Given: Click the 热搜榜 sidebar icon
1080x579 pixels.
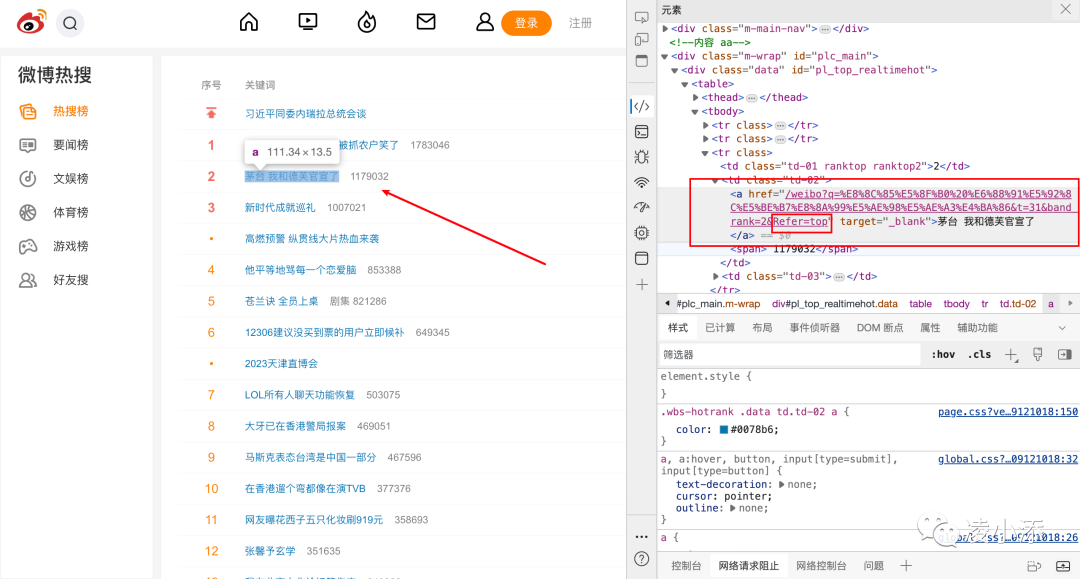Looking at the screenshot, I should (x=28, y=112).
